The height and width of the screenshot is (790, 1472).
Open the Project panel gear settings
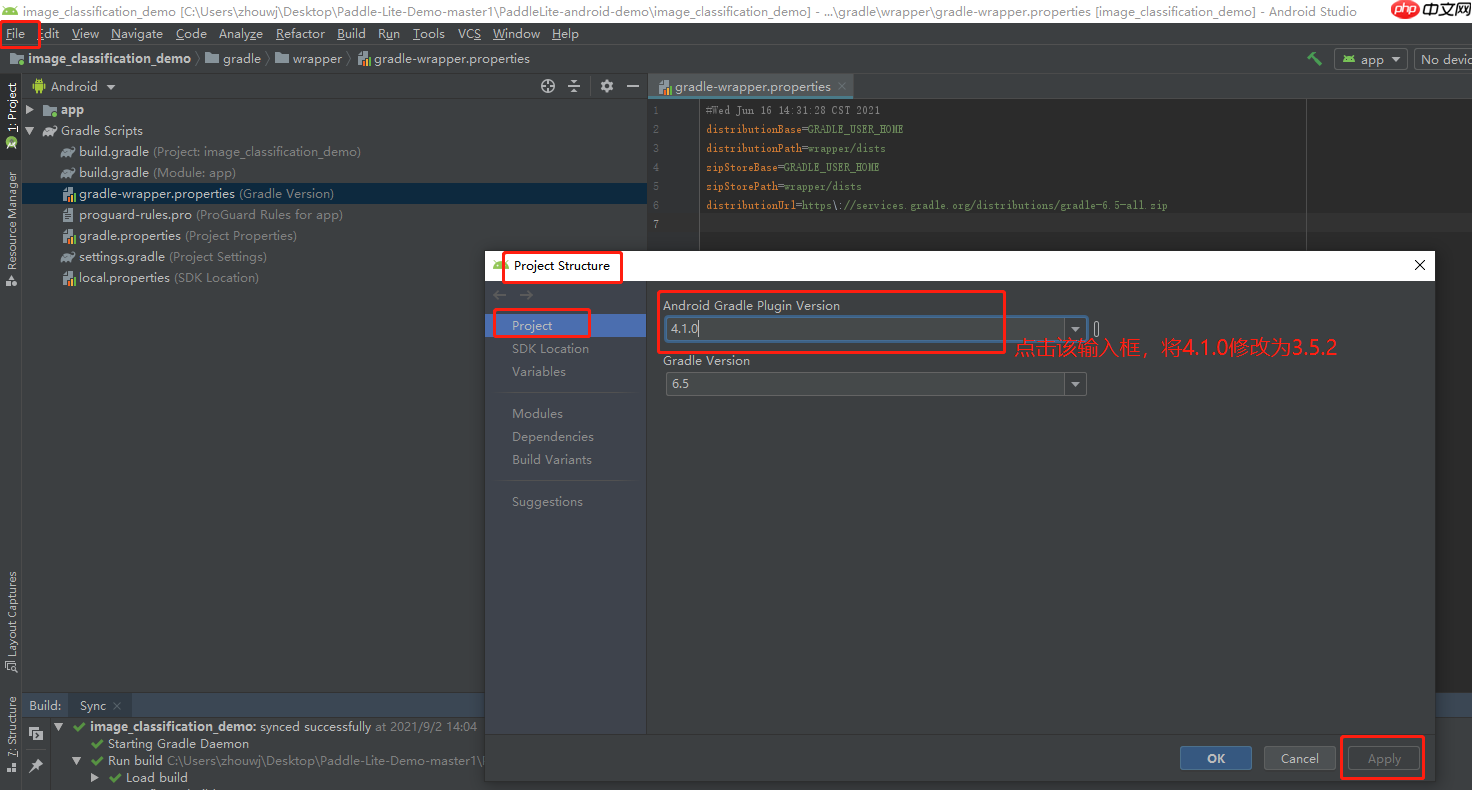click(x=606, y=87)
